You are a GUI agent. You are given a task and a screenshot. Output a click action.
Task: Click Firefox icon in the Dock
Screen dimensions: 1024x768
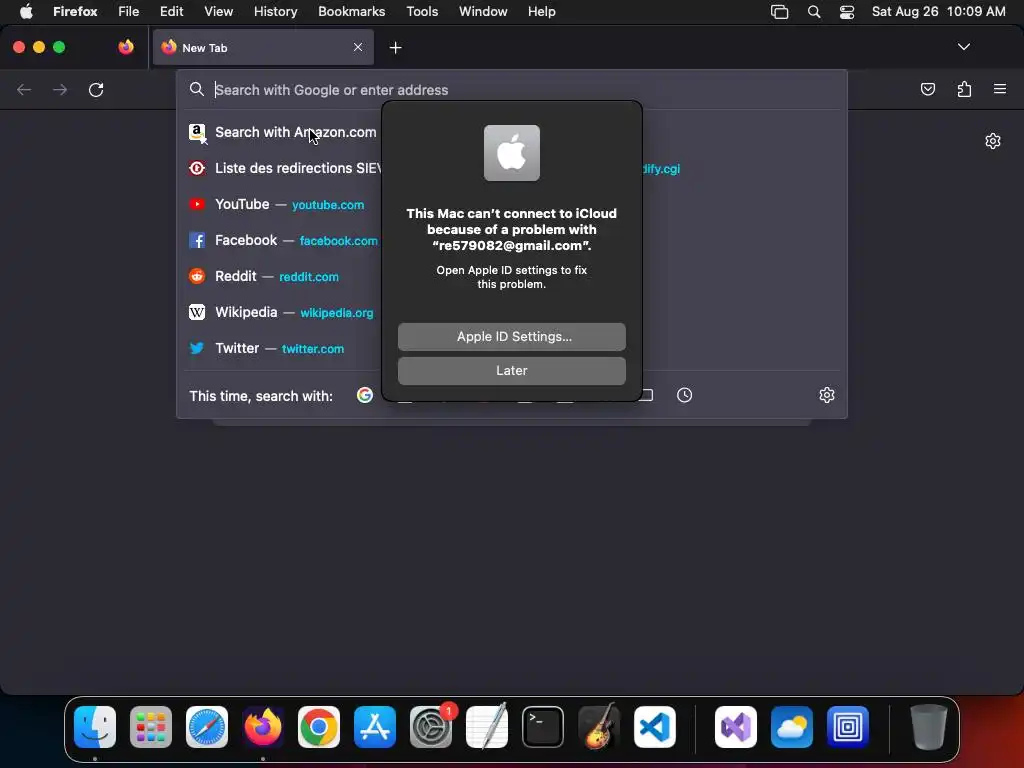[x=263, y=727]
